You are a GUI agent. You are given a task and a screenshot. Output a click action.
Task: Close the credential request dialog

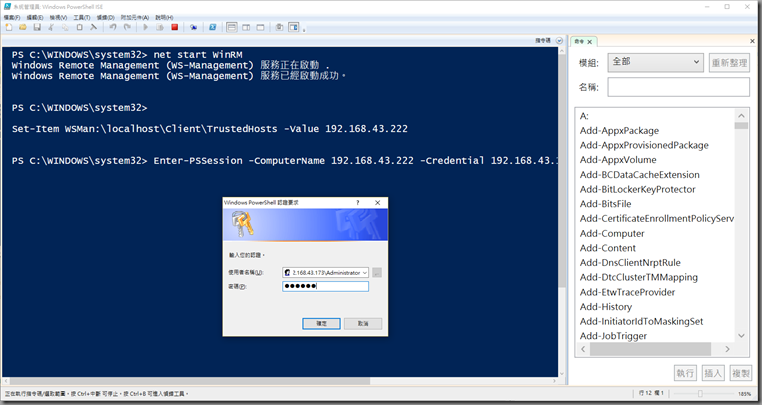coord(378,202)
